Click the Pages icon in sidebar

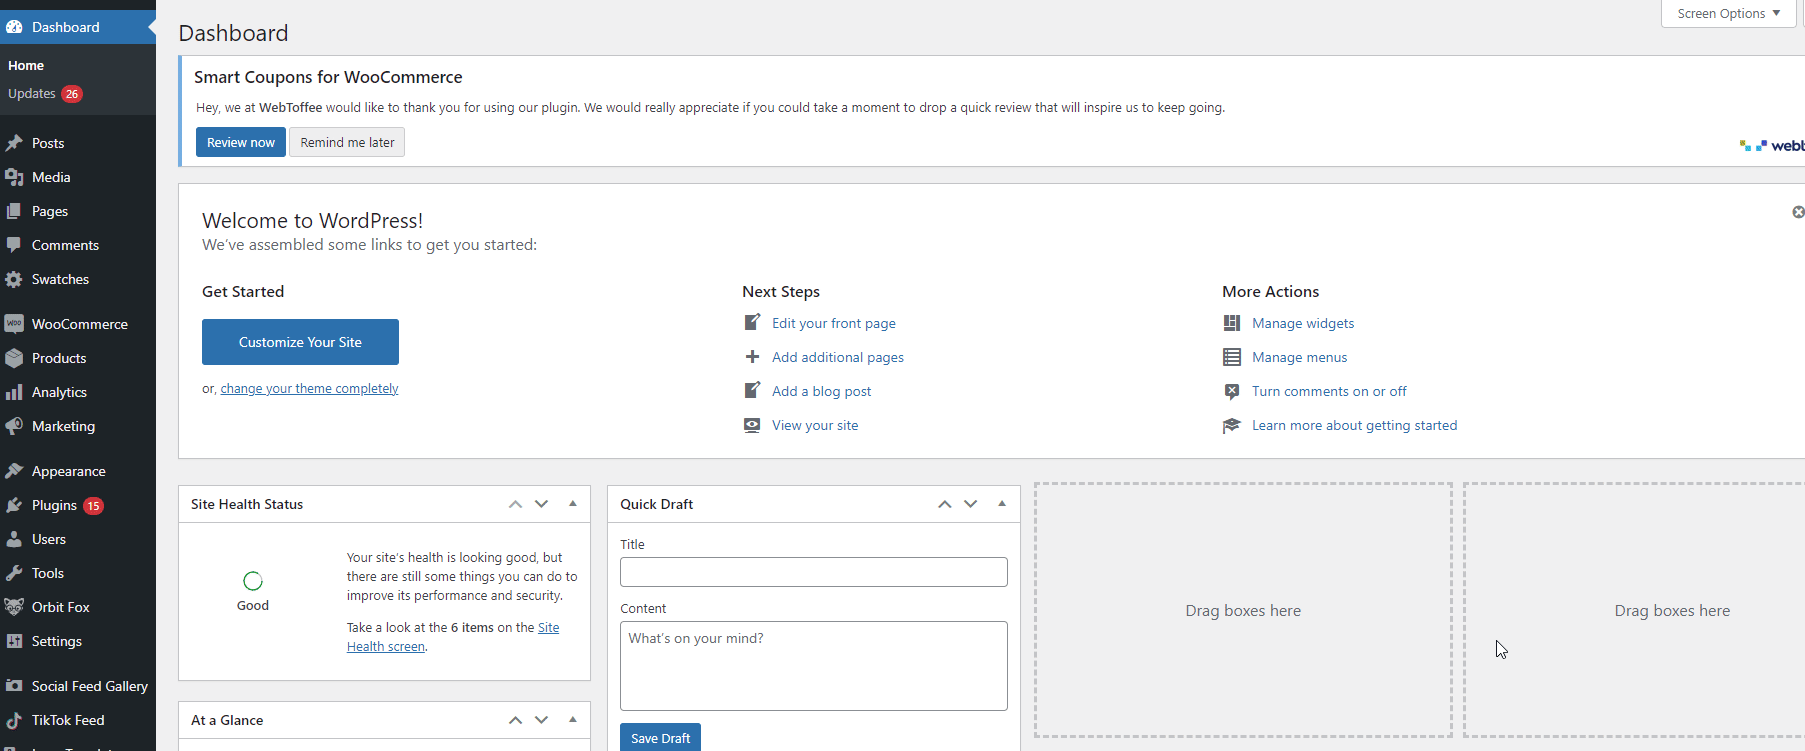click(x=14, y=211)
